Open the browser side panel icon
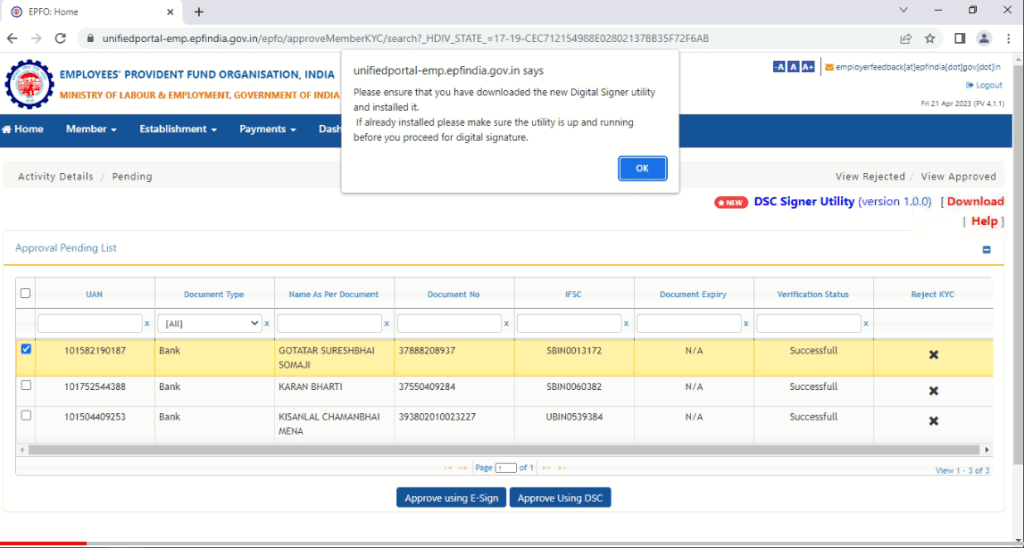Viewport: 1024px width, 548px height. 959,39
